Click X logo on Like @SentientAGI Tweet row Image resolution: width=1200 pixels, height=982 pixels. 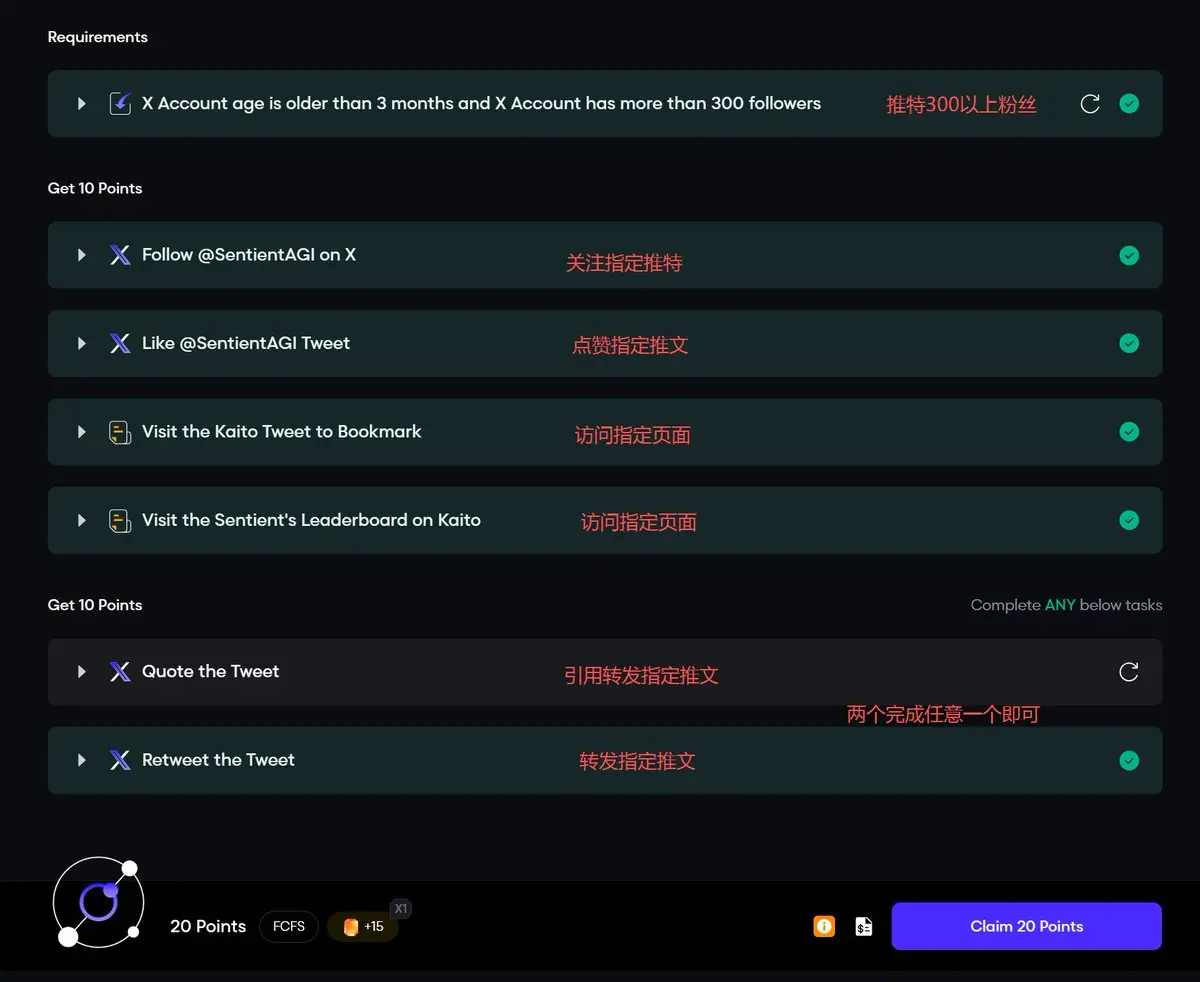pyautogui.click(x=120, y=343)
